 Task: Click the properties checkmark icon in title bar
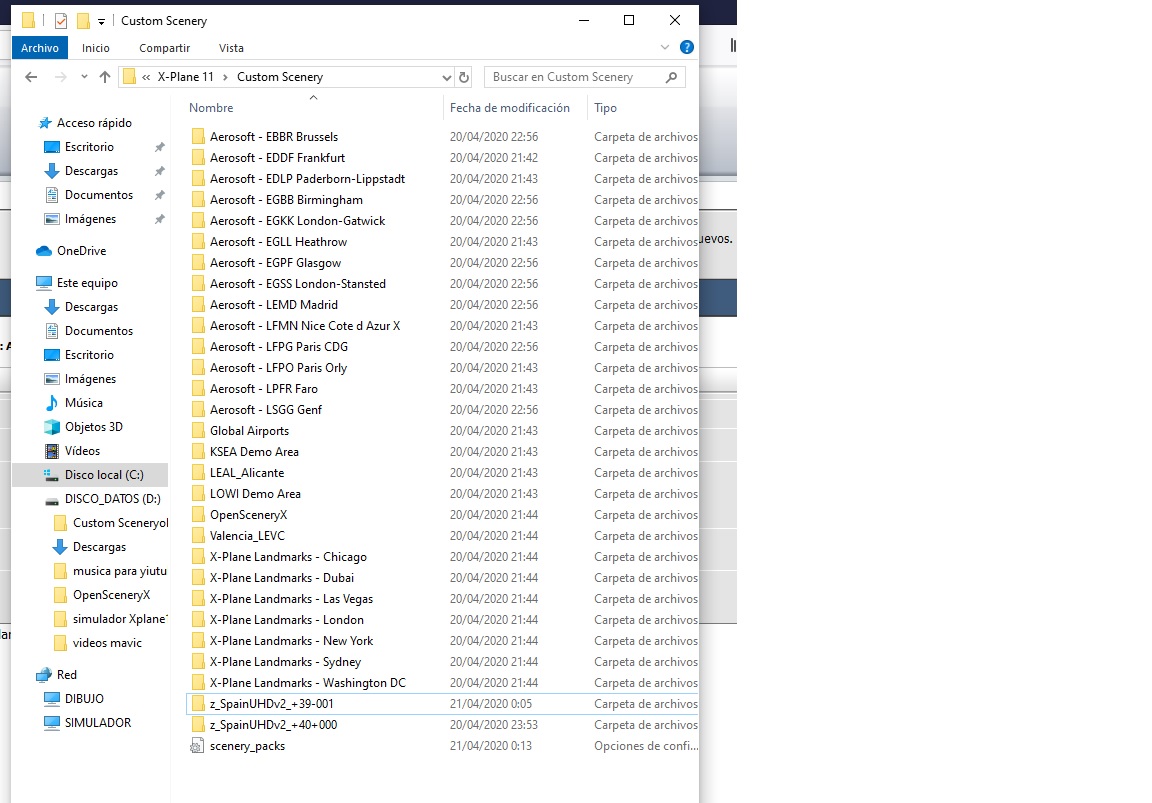(x=61, y=21)
